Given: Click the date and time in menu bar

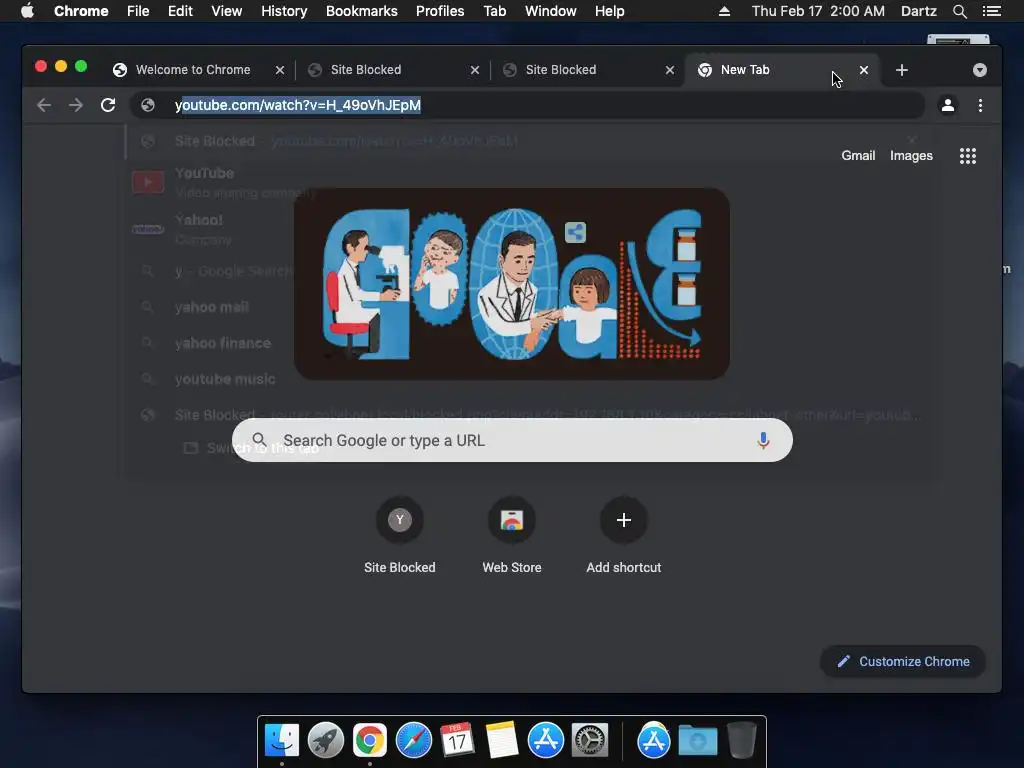Looking at the screenshot, I should (818, 11).
